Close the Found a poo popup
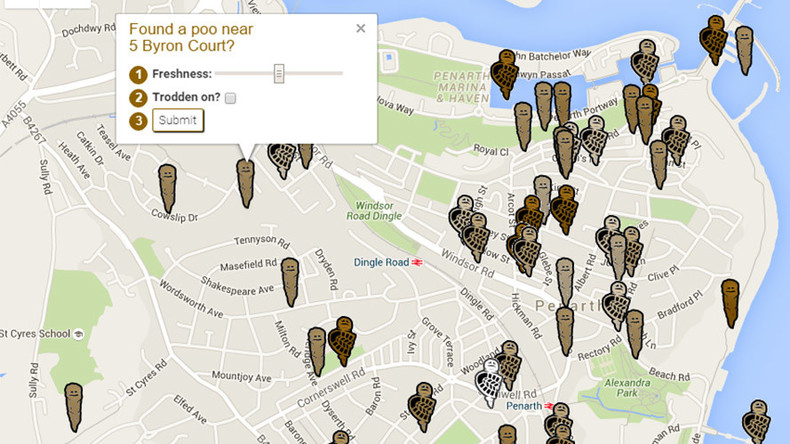 [x=361, y=29]
